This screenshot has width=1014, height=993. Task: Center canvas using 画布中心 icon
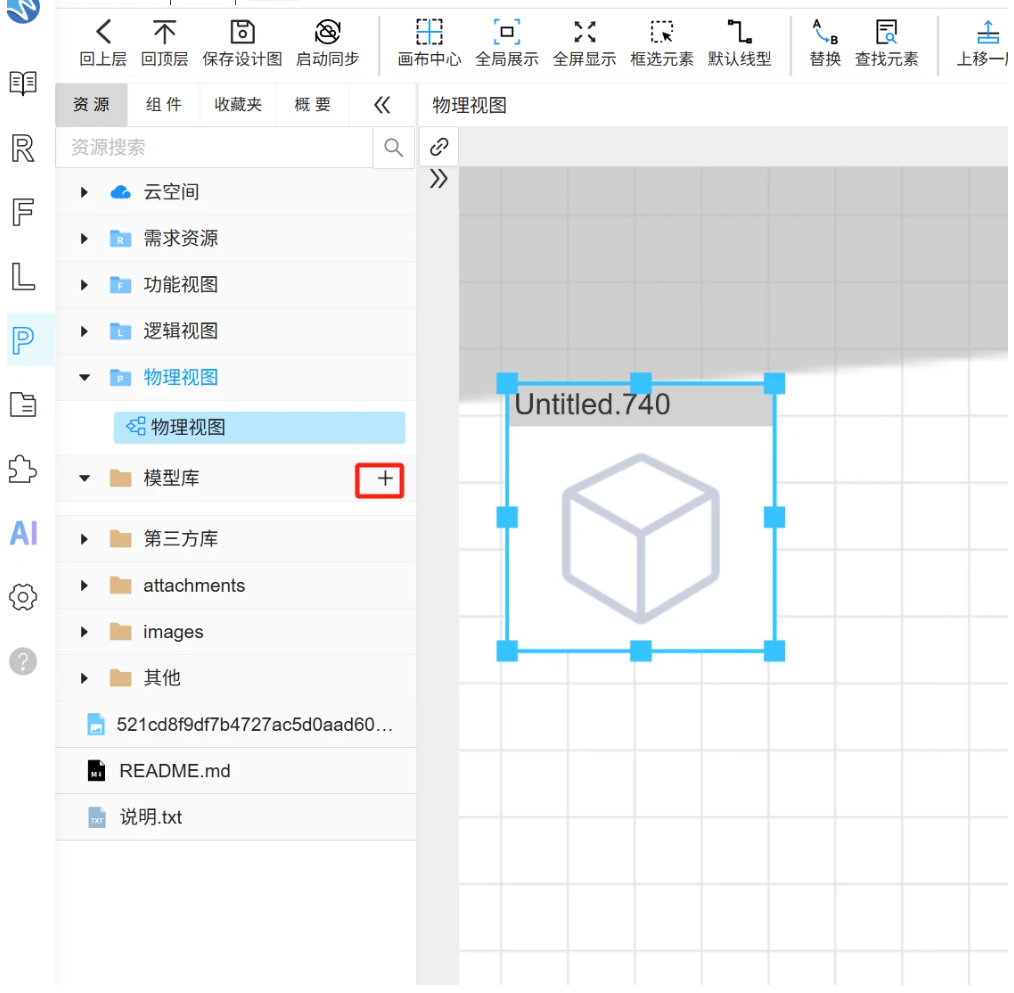pos(429,32)
